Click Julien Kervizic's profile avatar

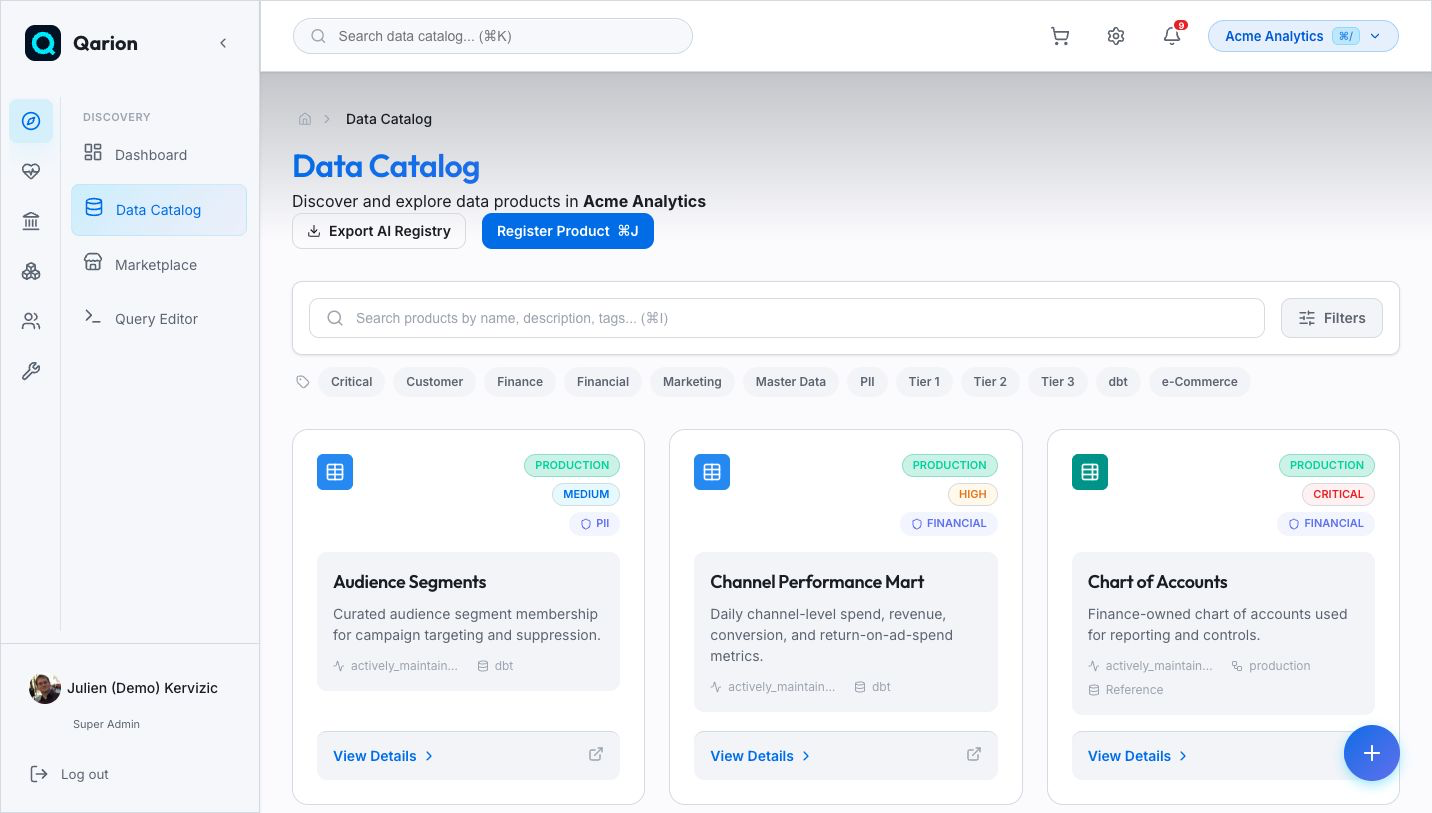pos(45,688)
